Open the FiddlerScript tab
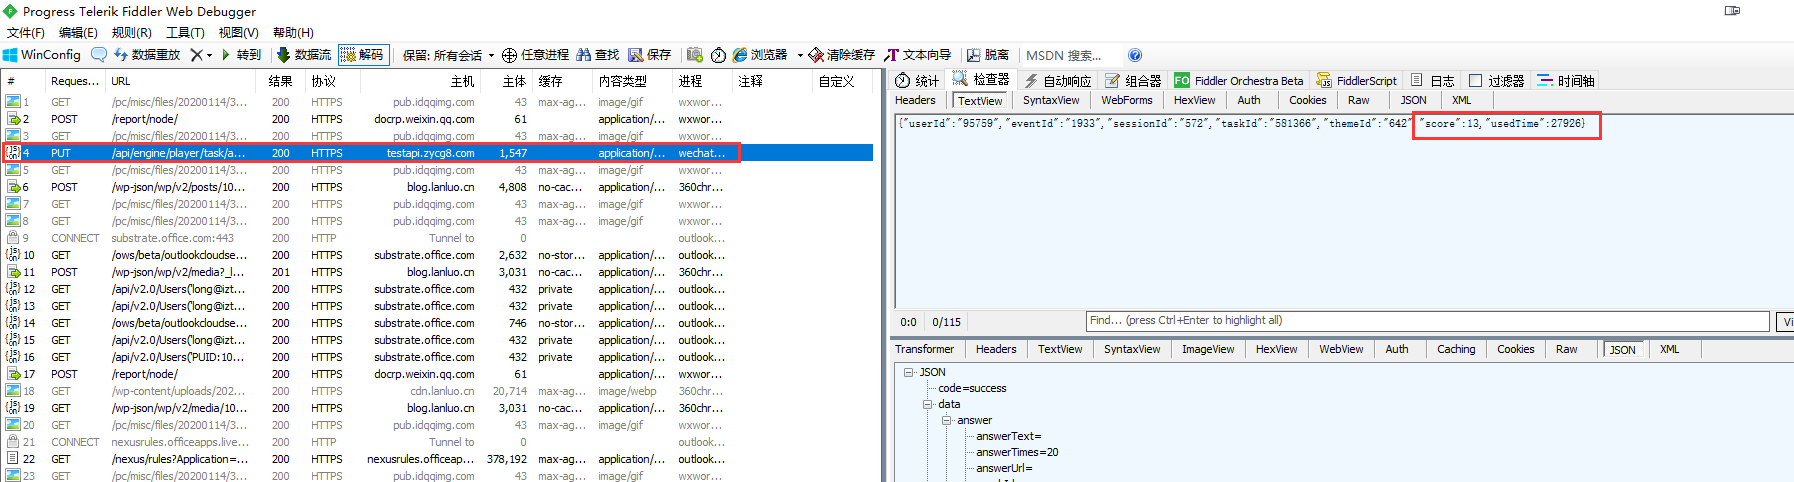This screenshot has height=482, width=1794. pos(1357,81)
